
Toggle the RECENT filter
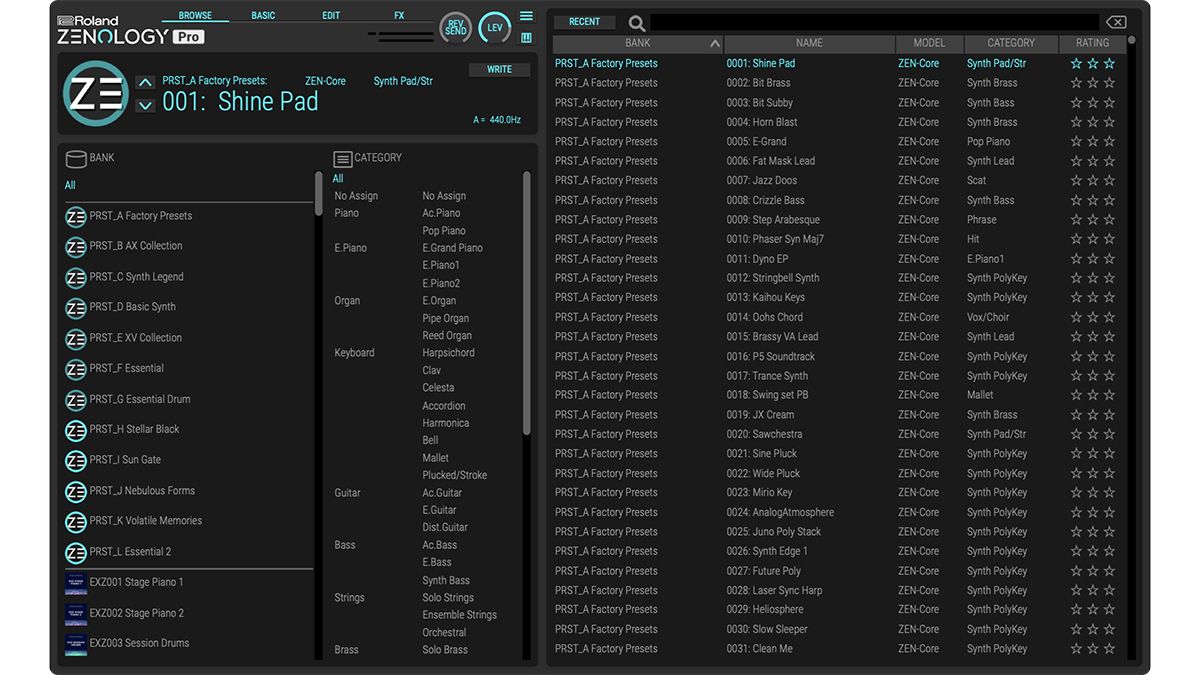[x=584, y=21]
